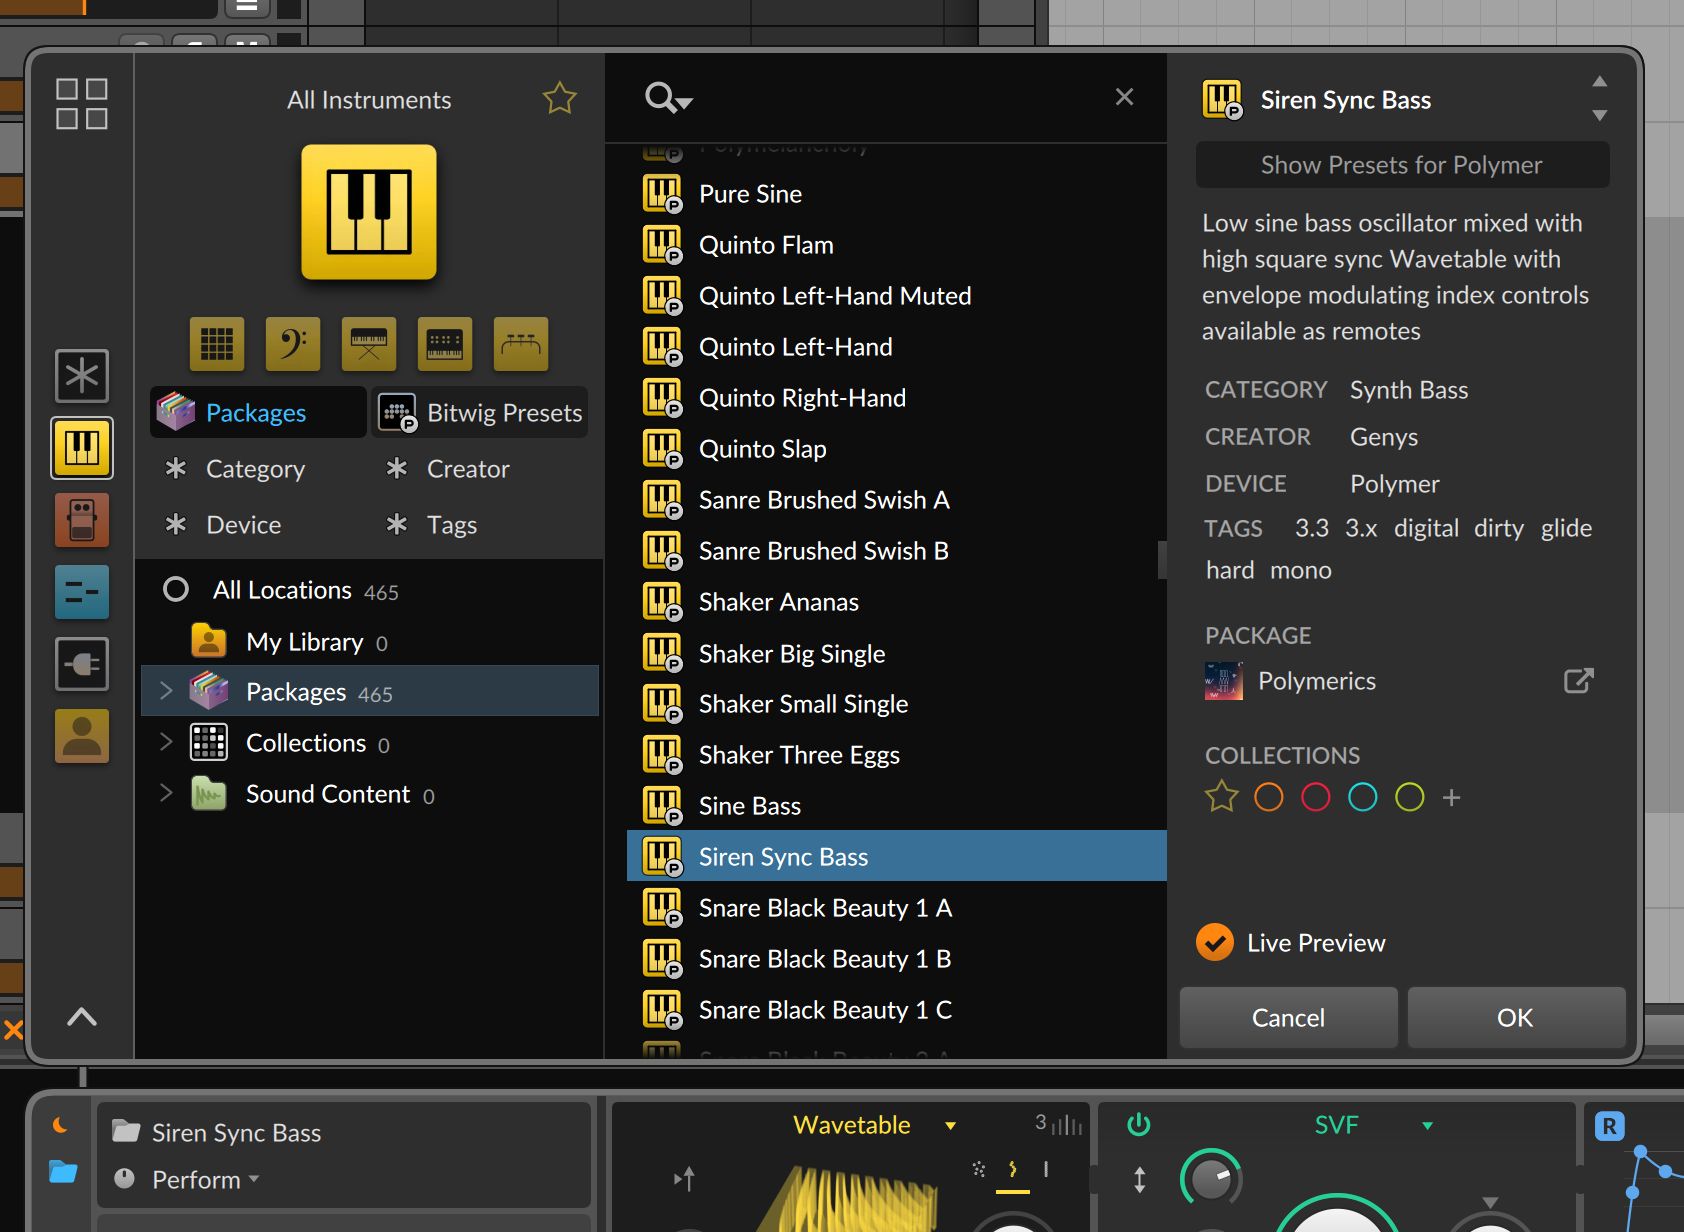1684x1232 pixels.
Task: Star All Instruments as favorite
Action: pos(560,98)
